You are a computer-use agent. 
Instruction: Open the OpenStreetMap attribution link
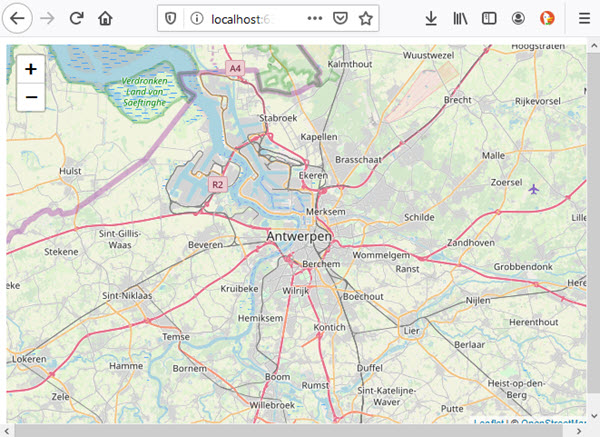[x=553, y=422]
